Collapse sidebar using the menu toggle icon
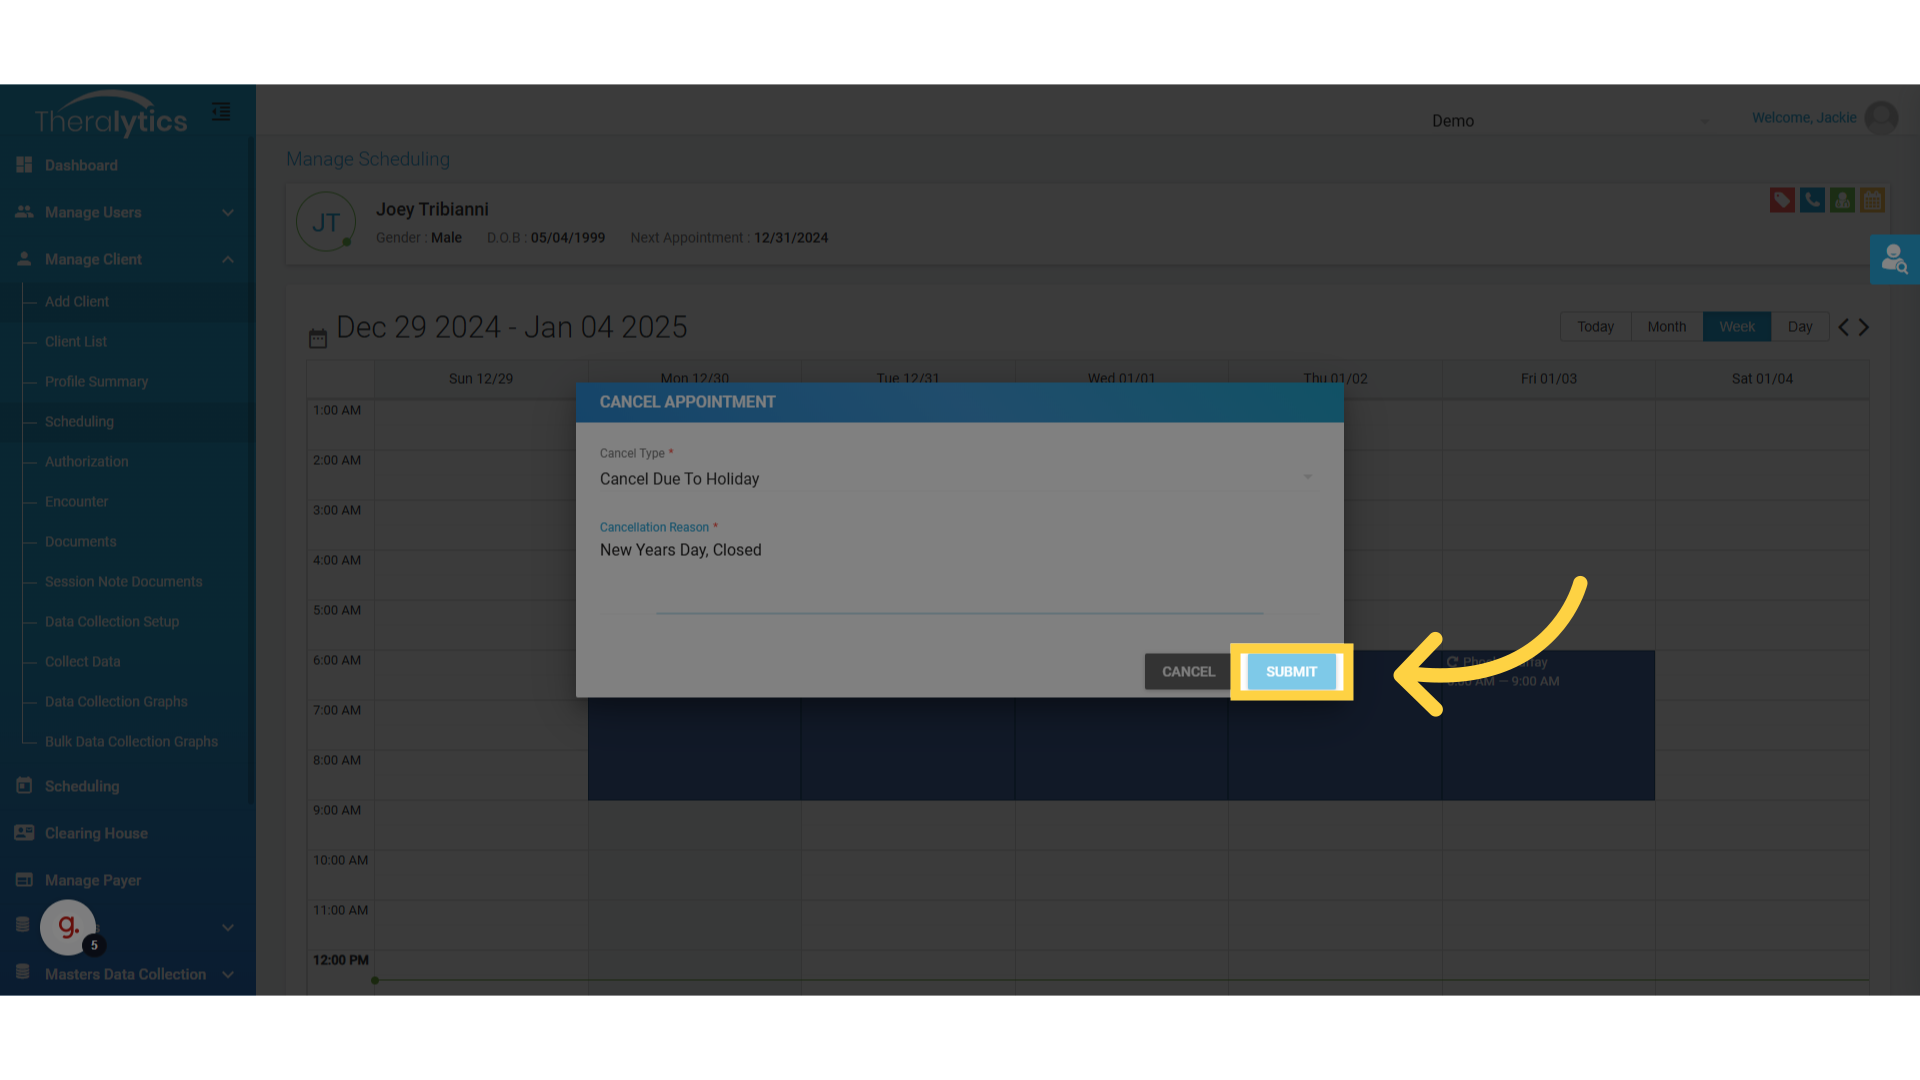This screenshot has width=1920, height=1080. pos(221,112)
